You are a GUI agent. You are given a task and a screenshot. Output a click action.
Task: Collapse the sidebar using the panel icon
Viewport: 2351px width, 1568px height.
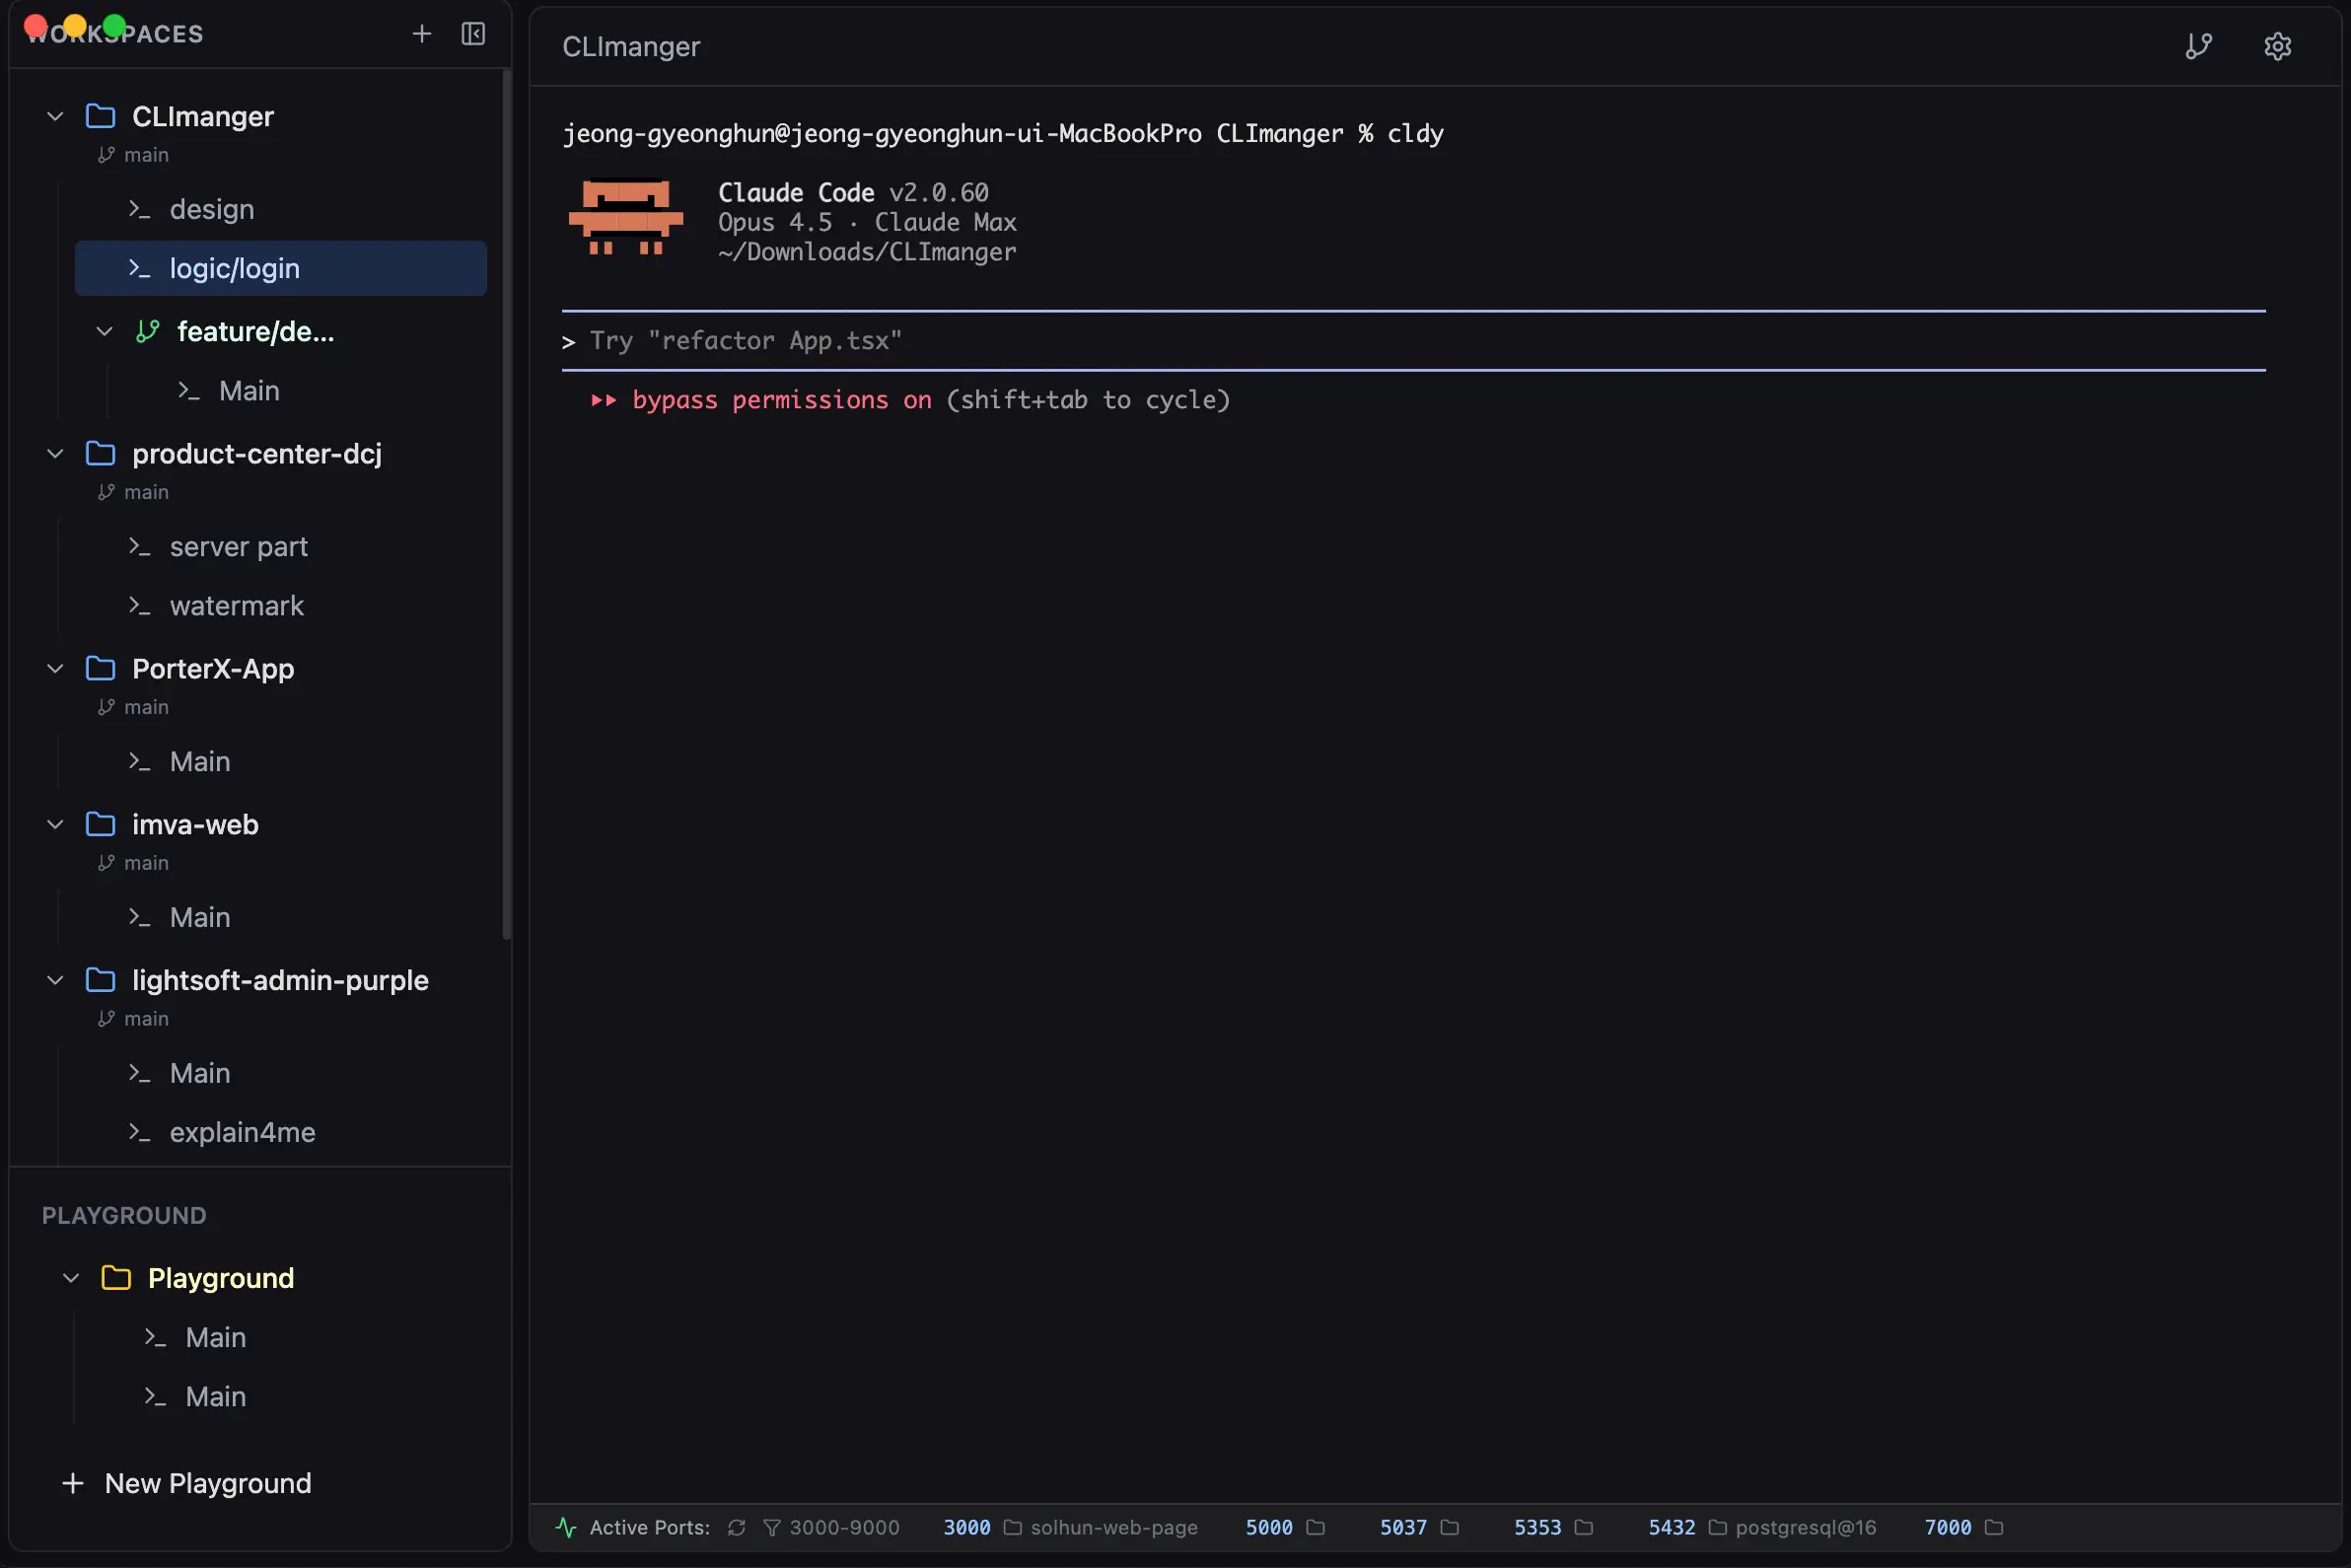point(472,33)
